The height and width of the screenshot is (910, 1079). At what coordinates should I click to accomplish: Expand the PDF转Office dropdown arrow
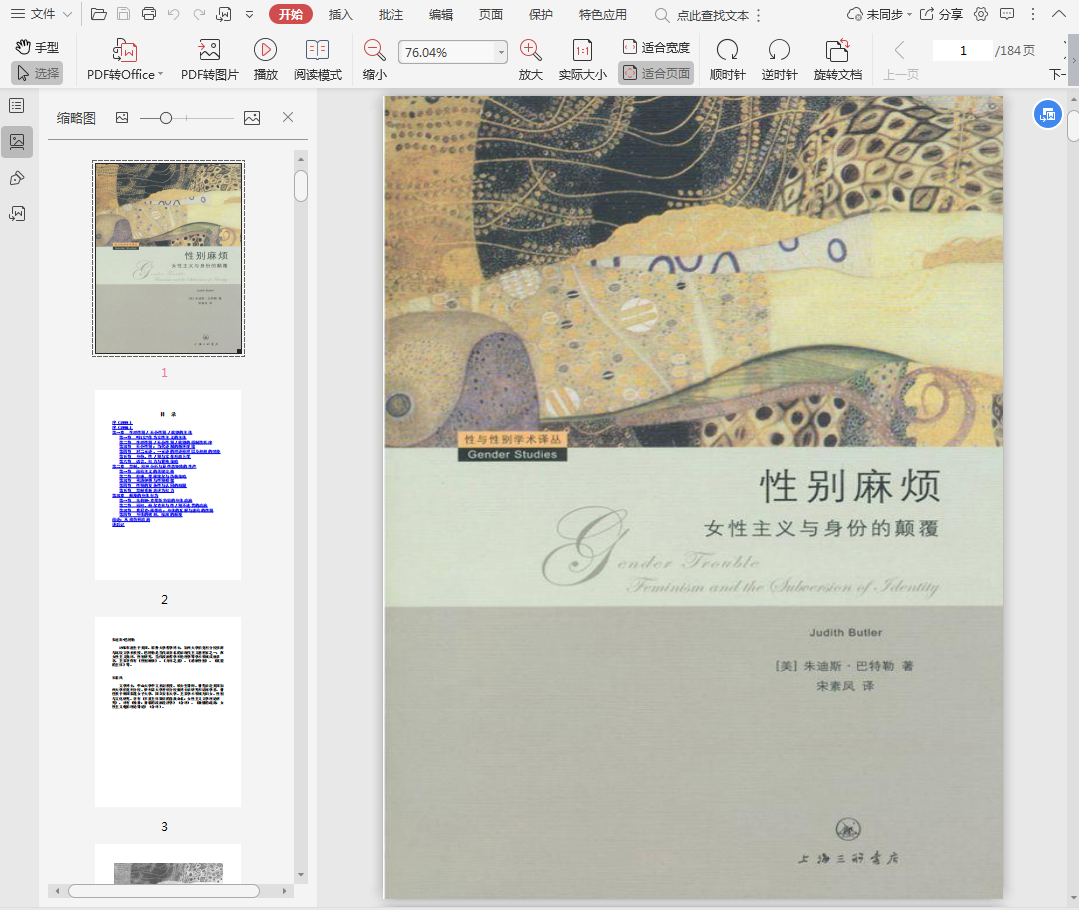tap(160, 74)
